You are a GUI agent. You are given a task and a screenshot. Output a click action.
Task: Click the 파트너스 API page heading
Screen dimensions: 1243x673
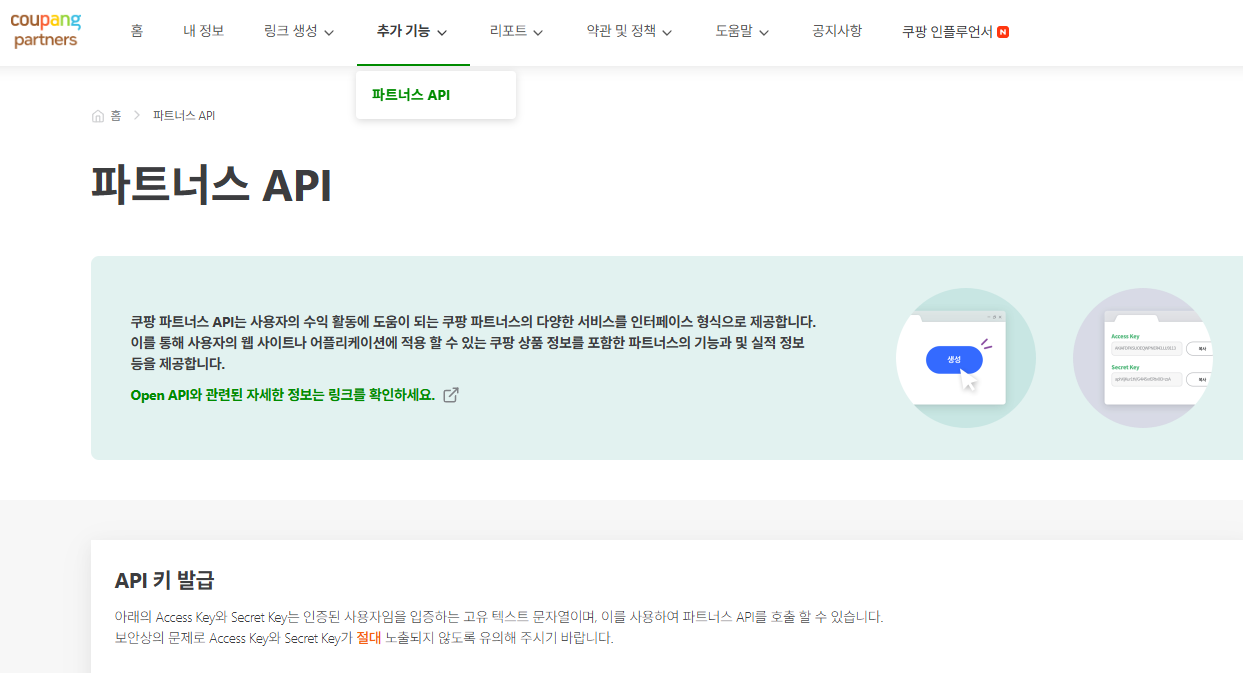[211, 185]
